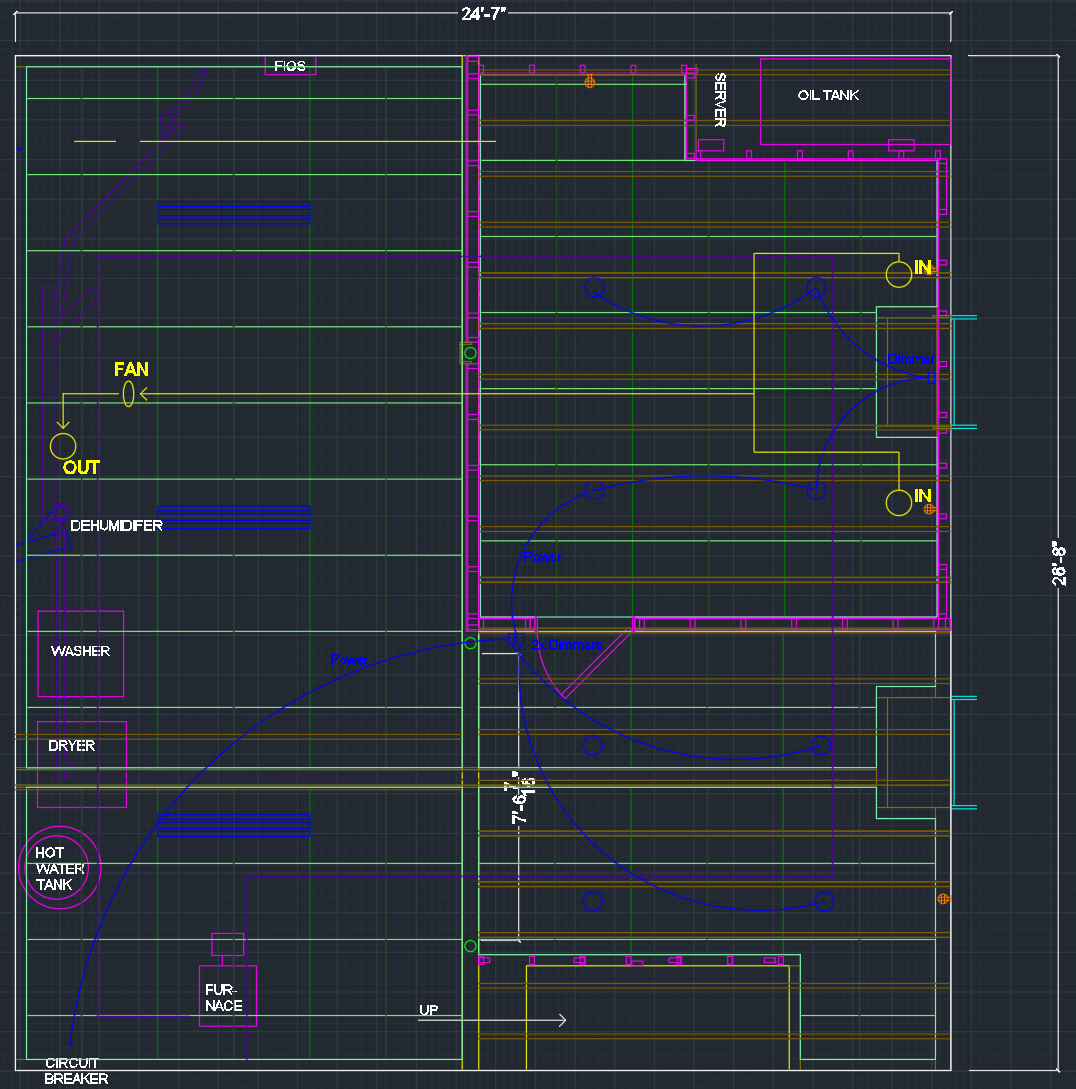This screenshot has height=1089, width=1076.
Task: Select the magenta DRYER box
Action: [x=82, y=764]
